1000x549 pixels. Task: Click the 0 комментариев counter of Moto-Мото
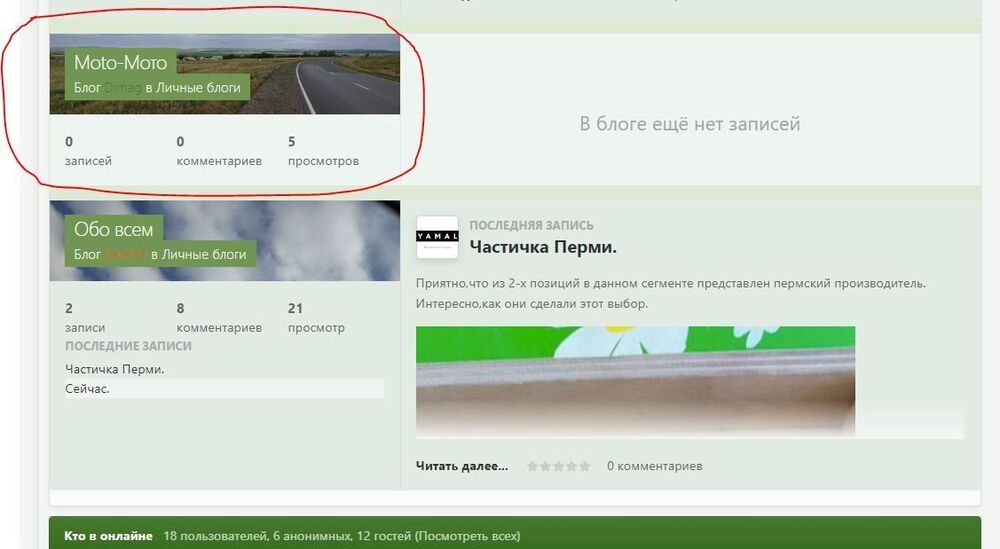click(219, 151)
